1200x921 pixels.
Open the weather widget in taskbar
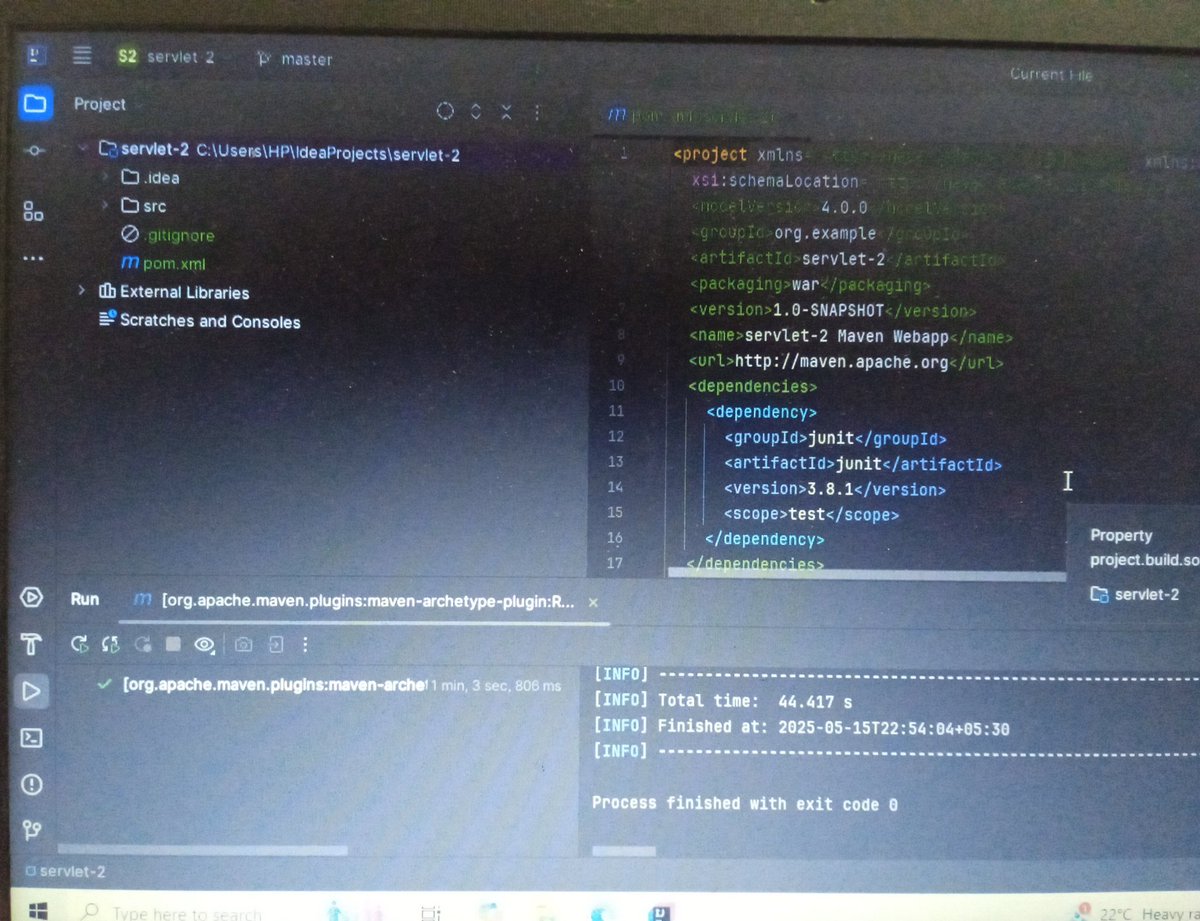(x=1135, y=912)
